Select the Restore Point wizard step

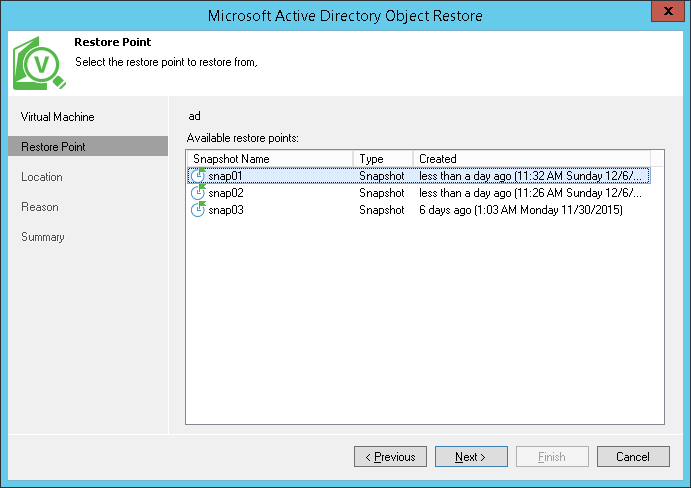(x=53, y=147)
